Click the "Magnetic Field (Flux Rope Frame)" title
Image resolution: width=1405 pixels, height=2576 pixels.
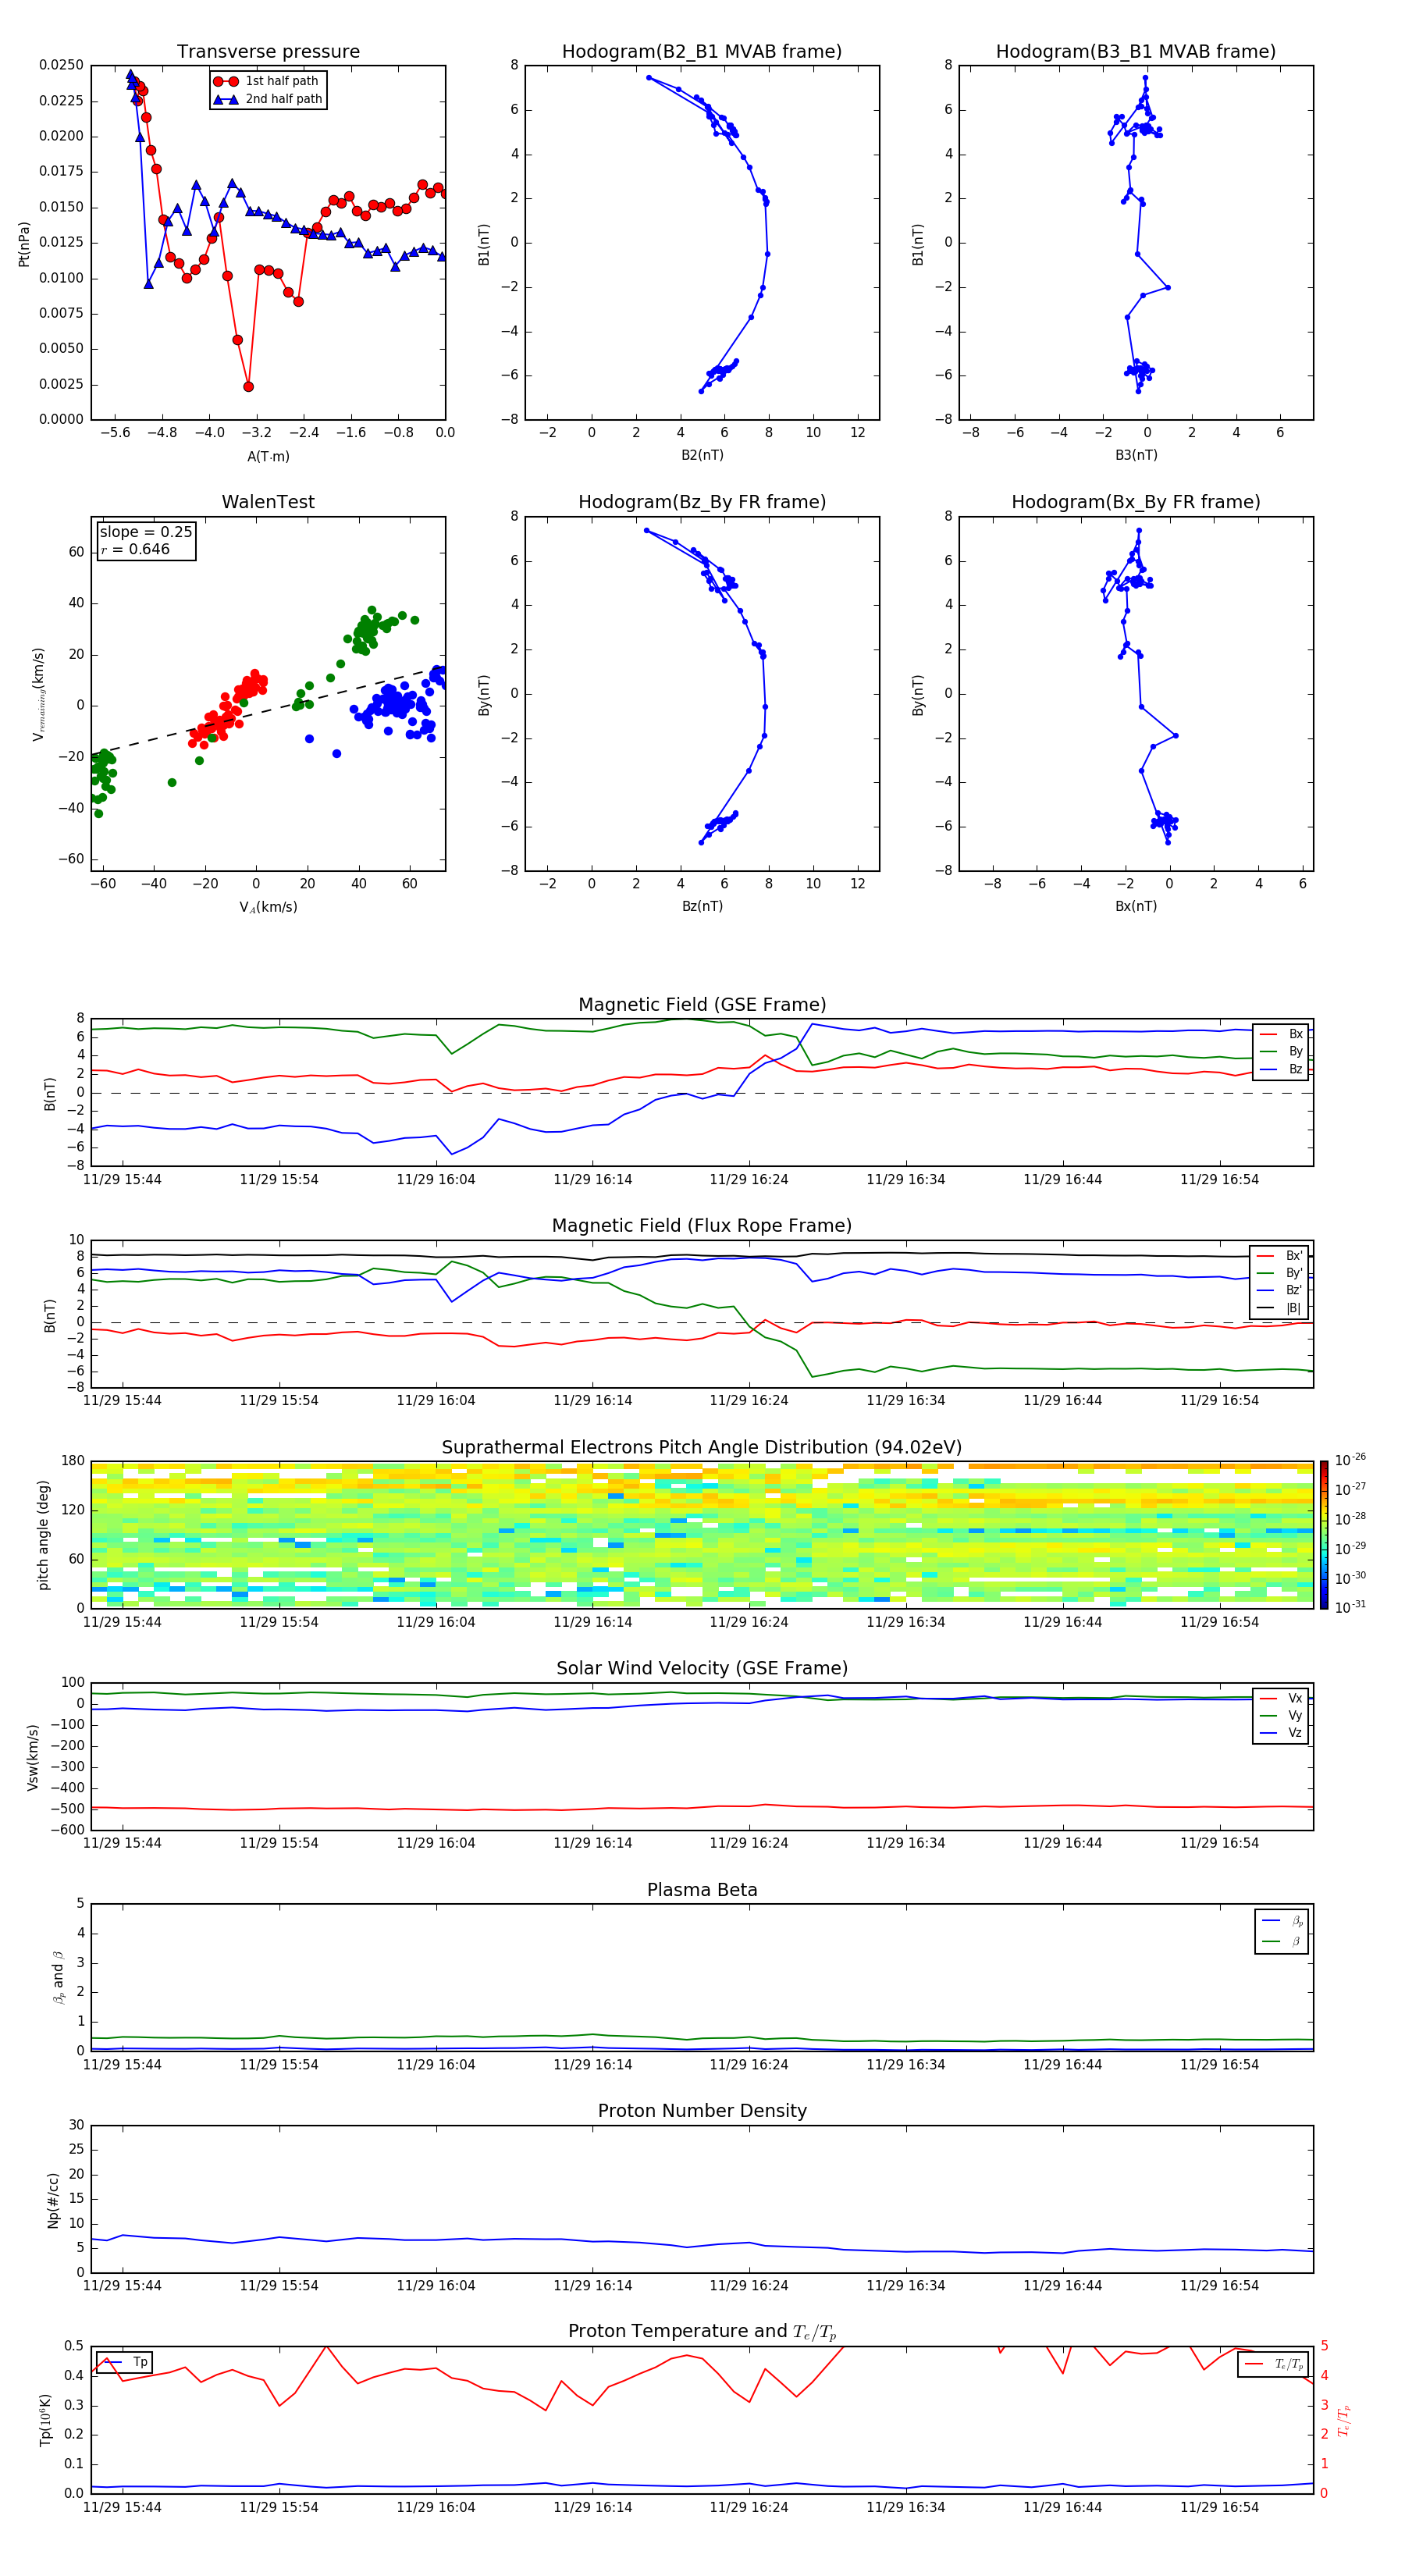point(702,1226)
